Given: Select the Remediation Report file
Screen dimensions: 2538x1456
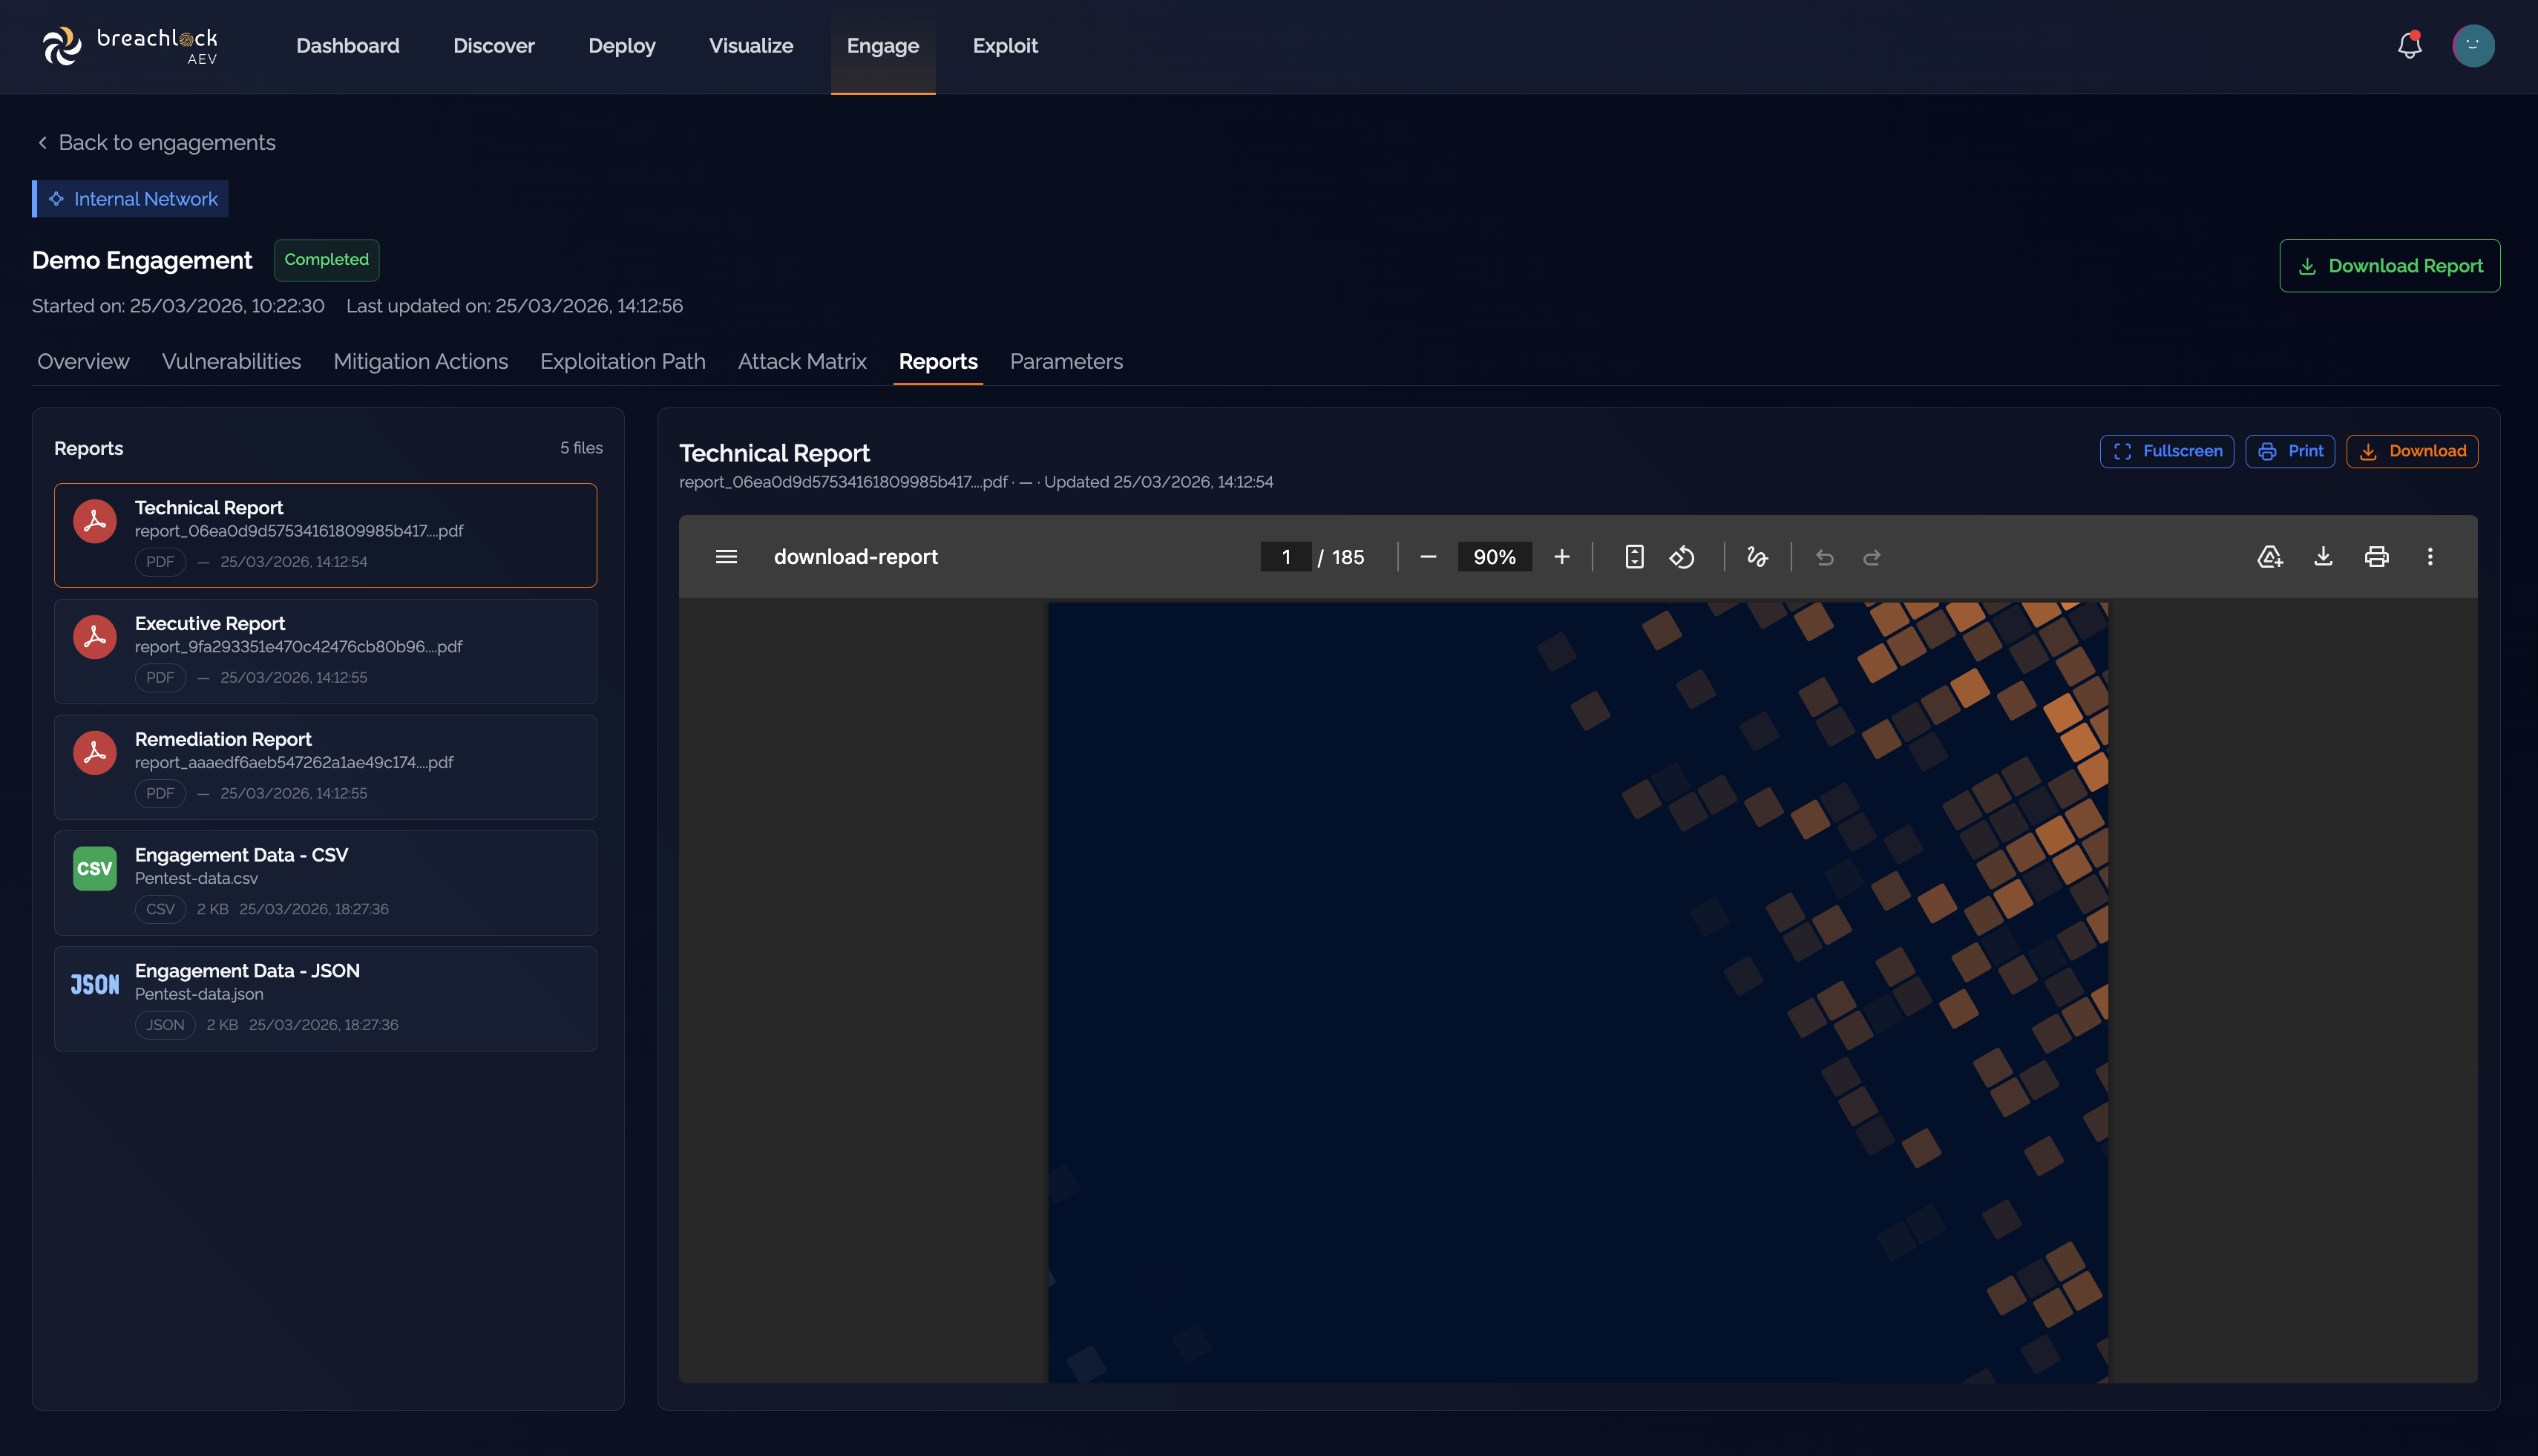Looking at the screenshot, I should point(325,767).
